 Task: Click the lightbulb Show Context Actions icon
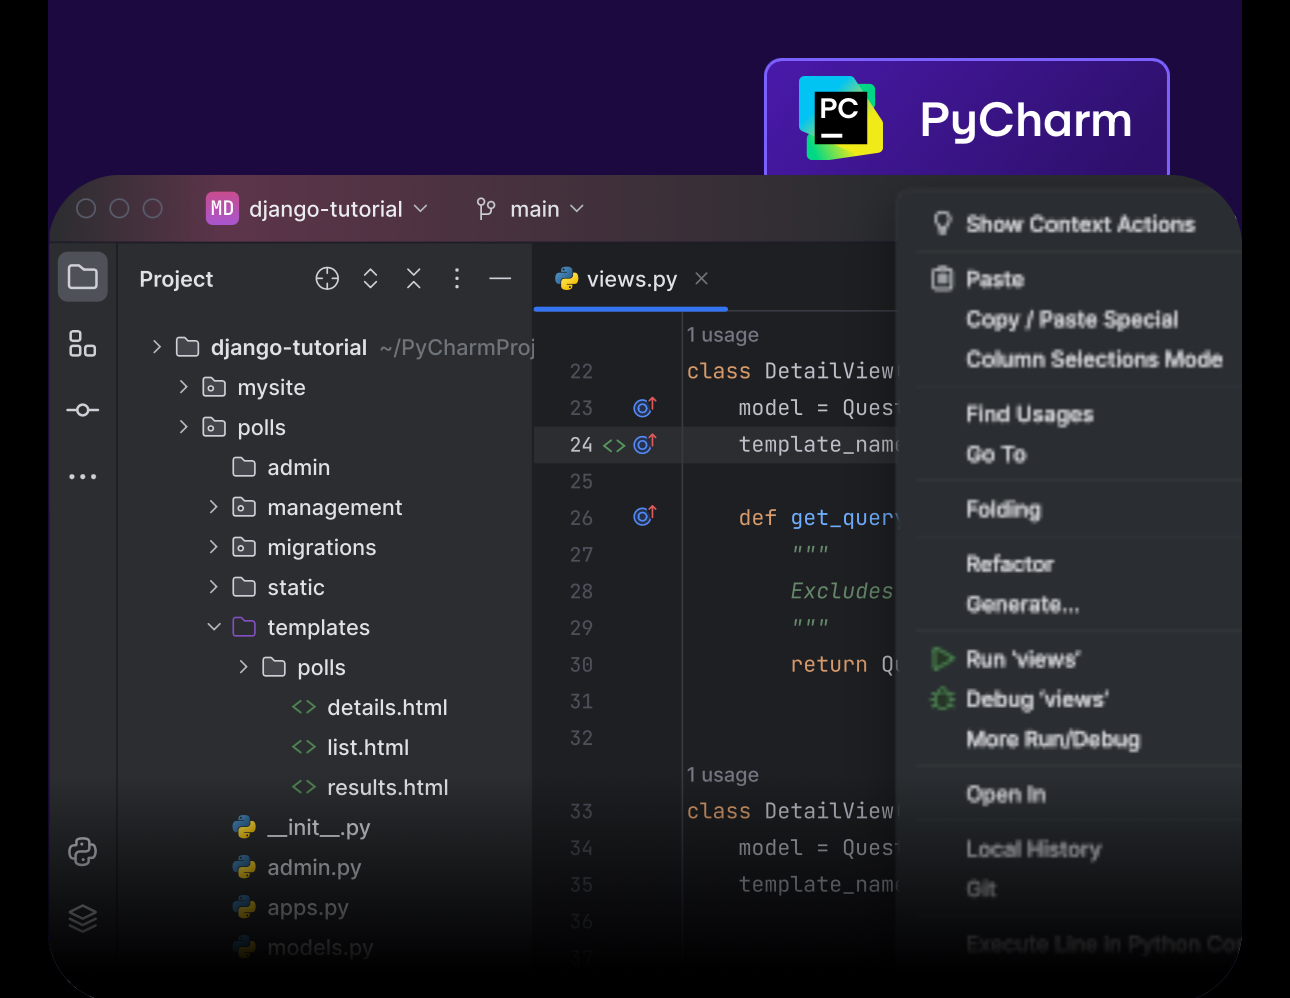(942, 223)
